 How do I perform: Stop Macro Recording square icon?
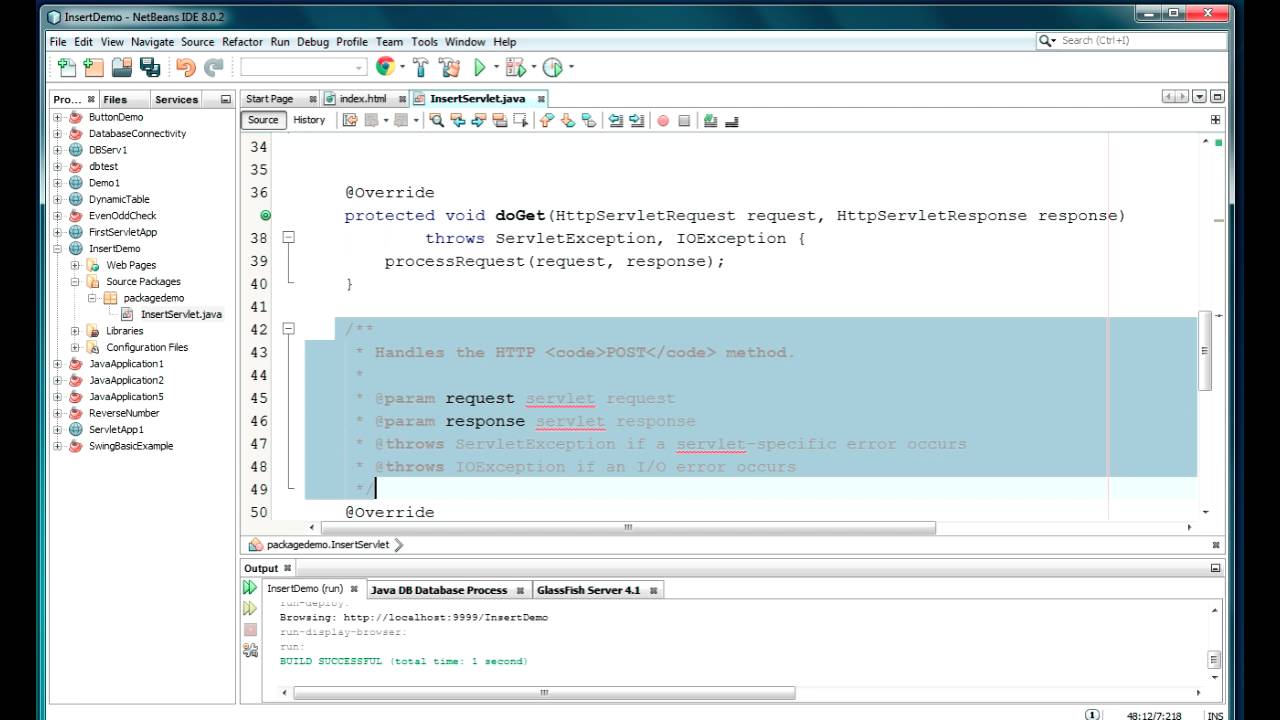[684, 121]
